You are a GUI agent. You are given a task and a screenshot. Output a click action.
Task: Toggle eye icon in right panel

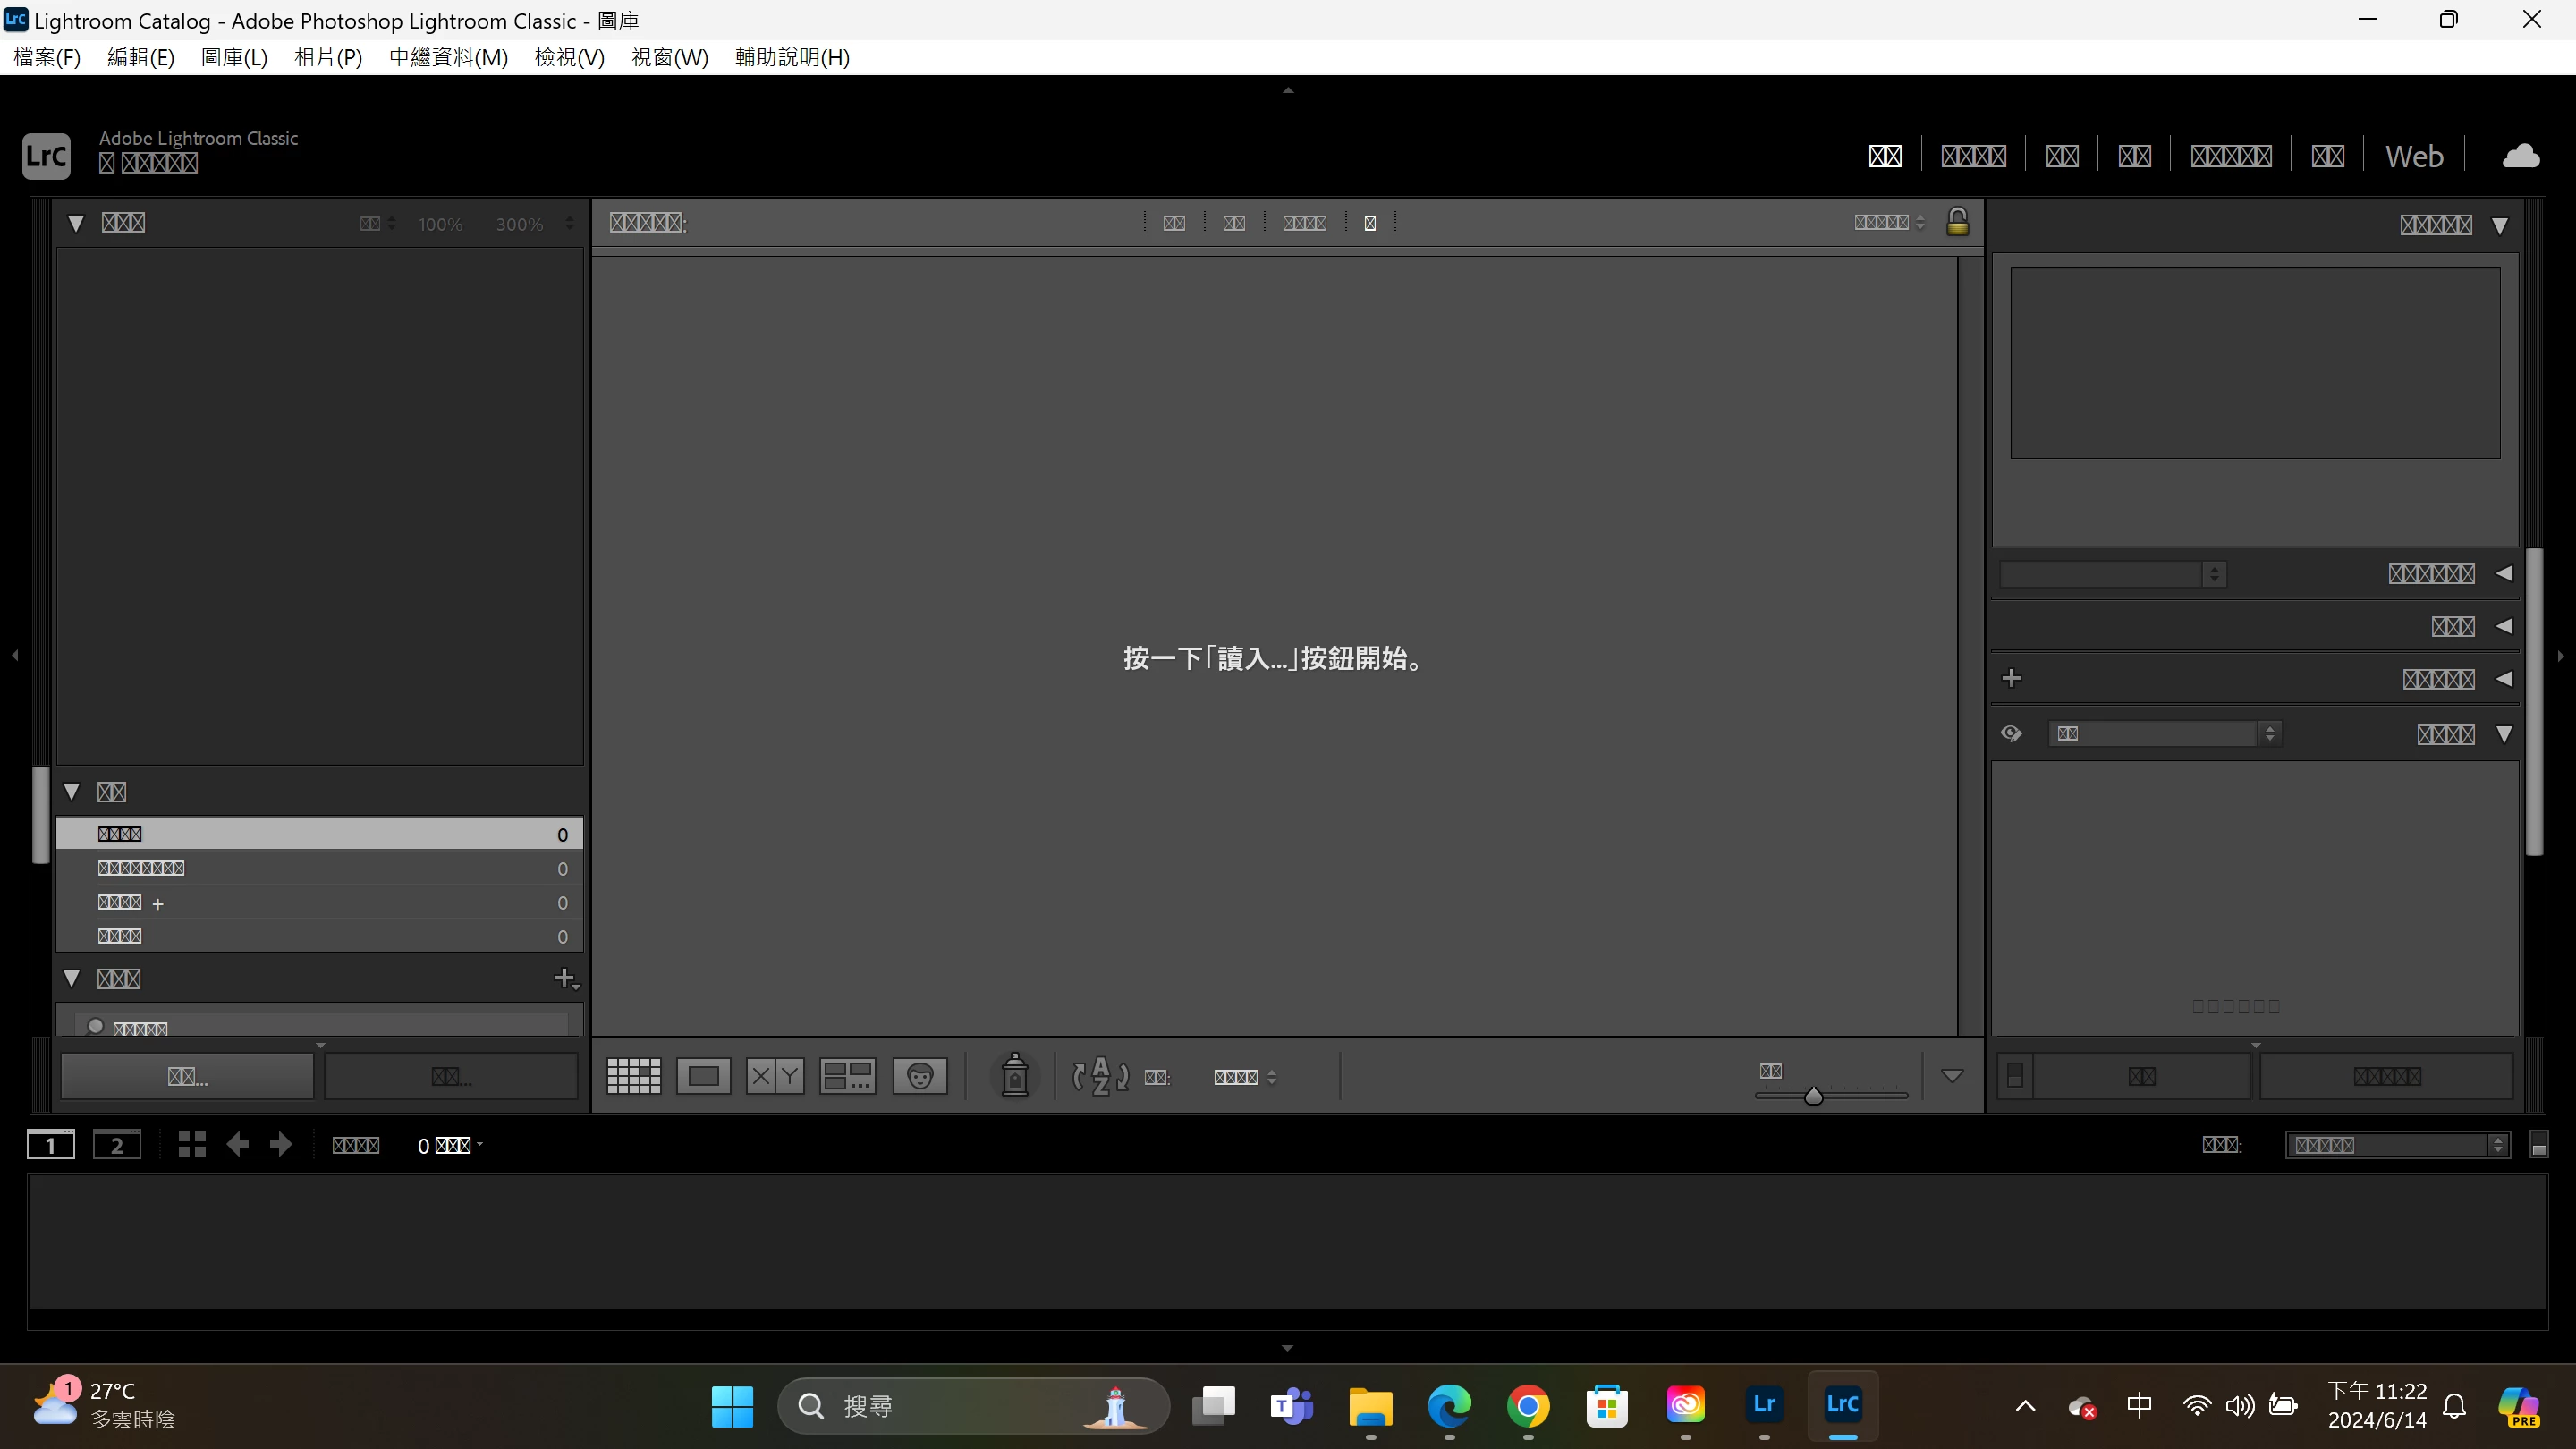[x=2011, y=733]
